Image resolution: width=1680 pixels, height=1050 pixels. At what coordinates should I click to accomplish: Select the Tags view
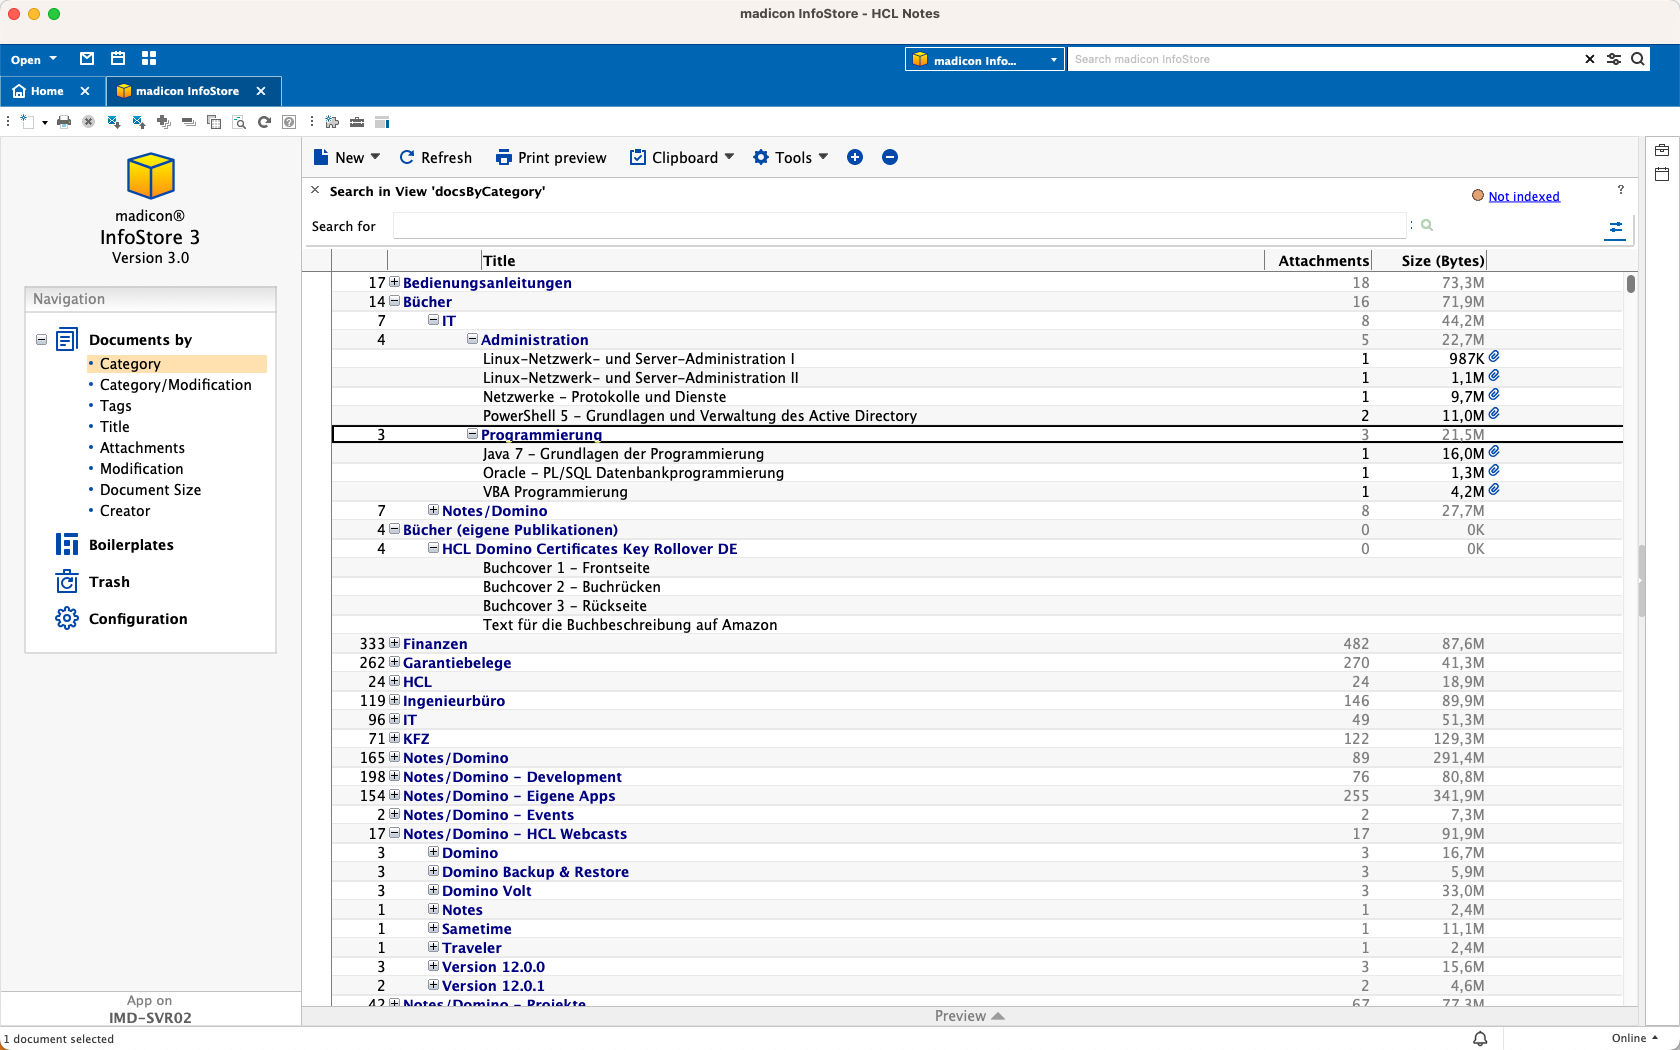coord(116,406)
